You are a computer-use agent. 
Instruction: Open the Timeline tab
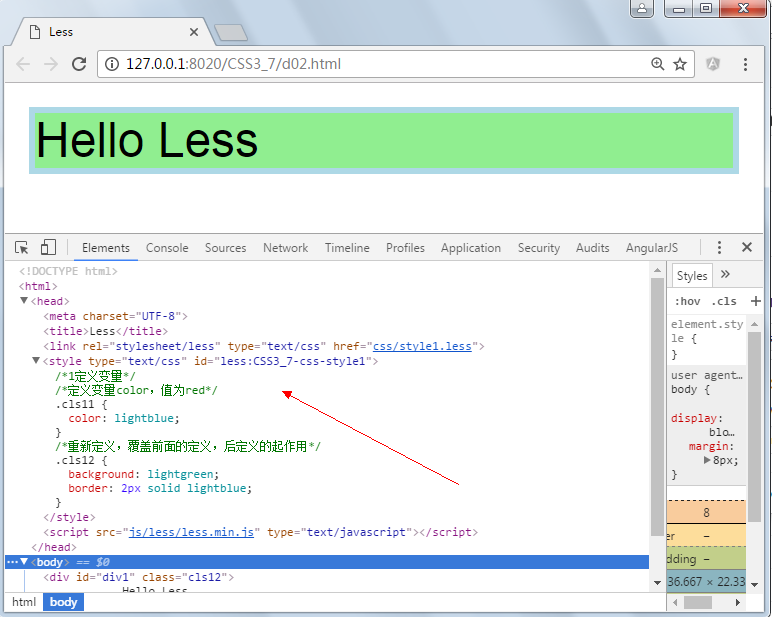click(347, 248)
